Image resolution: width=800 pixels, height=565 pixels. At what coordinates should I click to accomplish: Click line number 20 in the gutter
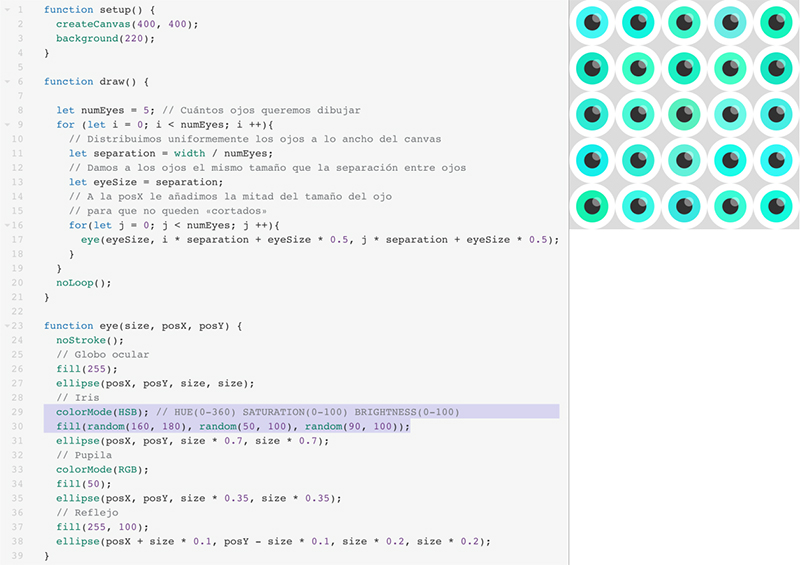click(x=17, y=283)
